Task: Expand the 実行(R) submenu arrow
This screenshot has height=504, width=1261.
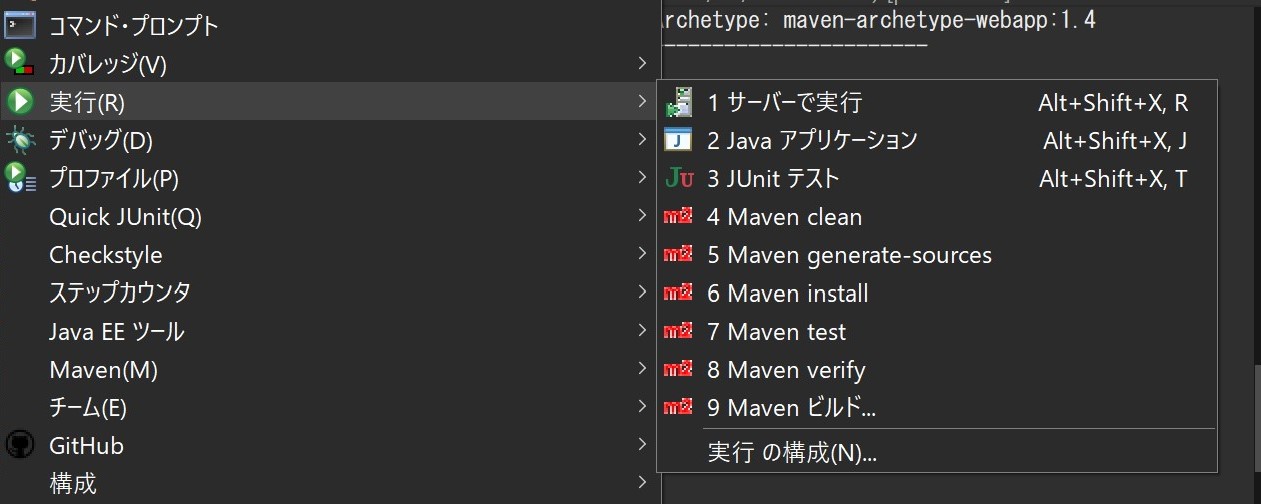Action: 642,102
